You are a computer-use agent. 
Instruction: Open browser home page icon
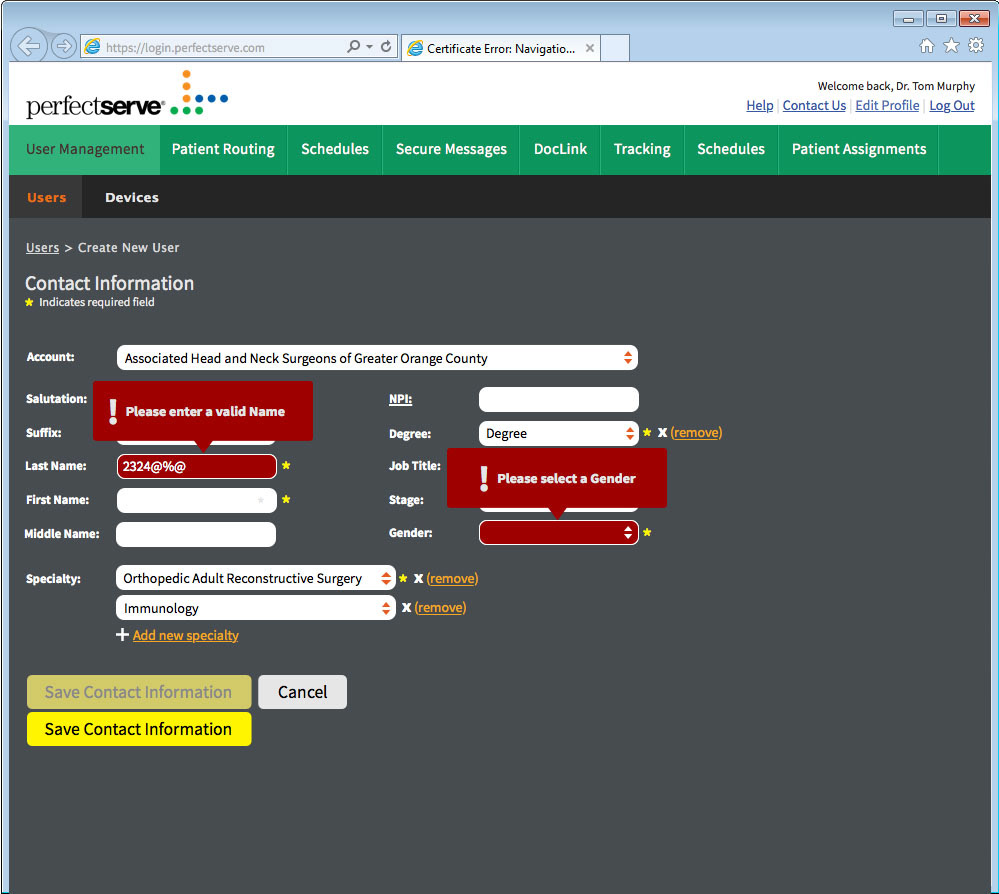(927, 45)
